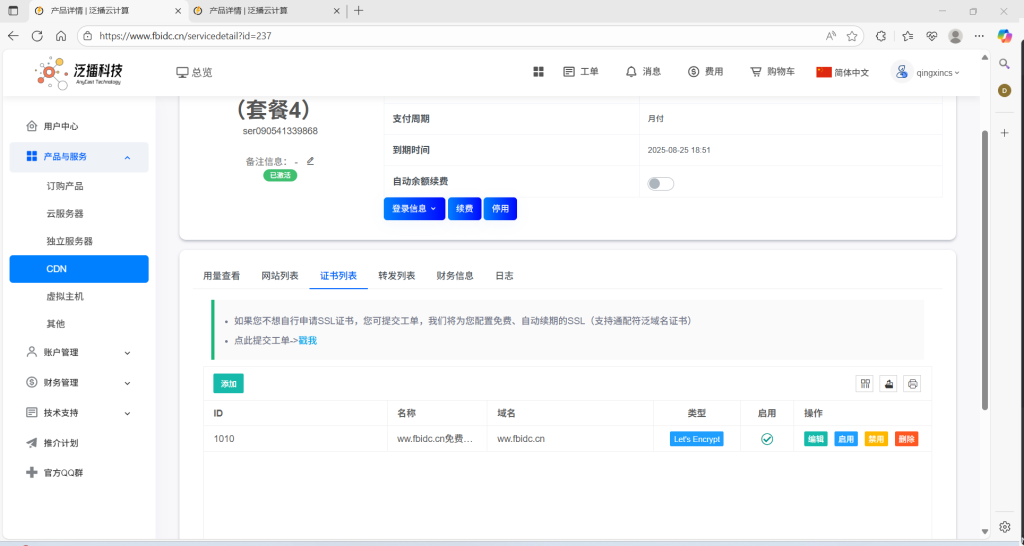Open 总览 overview in header
The width and height of the screenshot is (1024, 546).
195,72
